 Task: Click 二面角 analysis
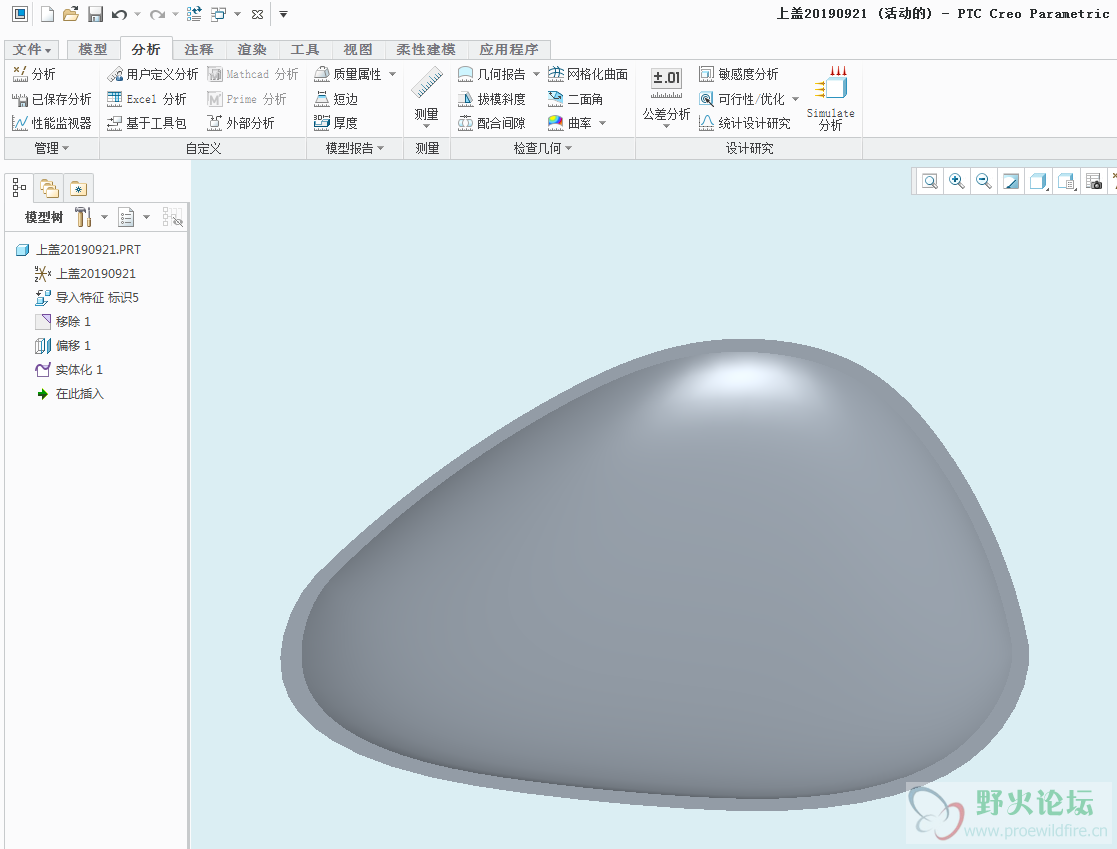pos(575,99)
